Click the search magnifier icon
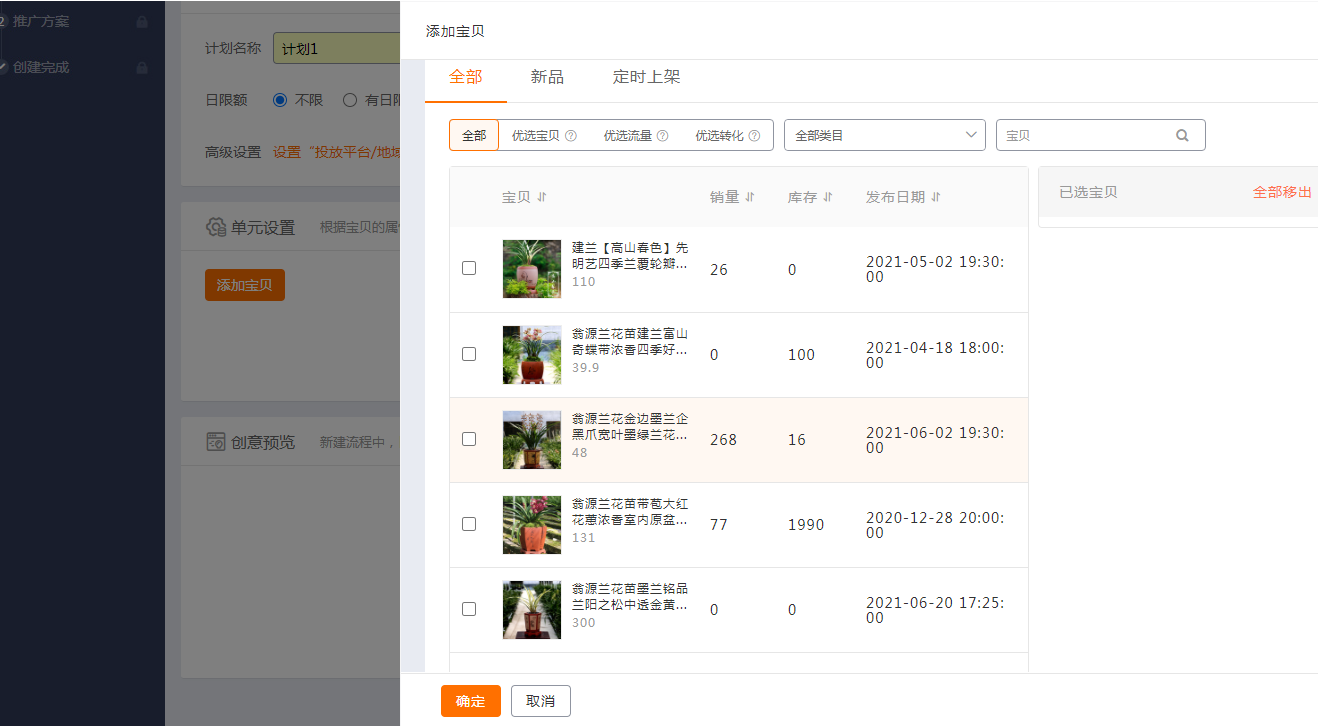1318x726 pixels. pyautogui.click(x=1182, y=136)
